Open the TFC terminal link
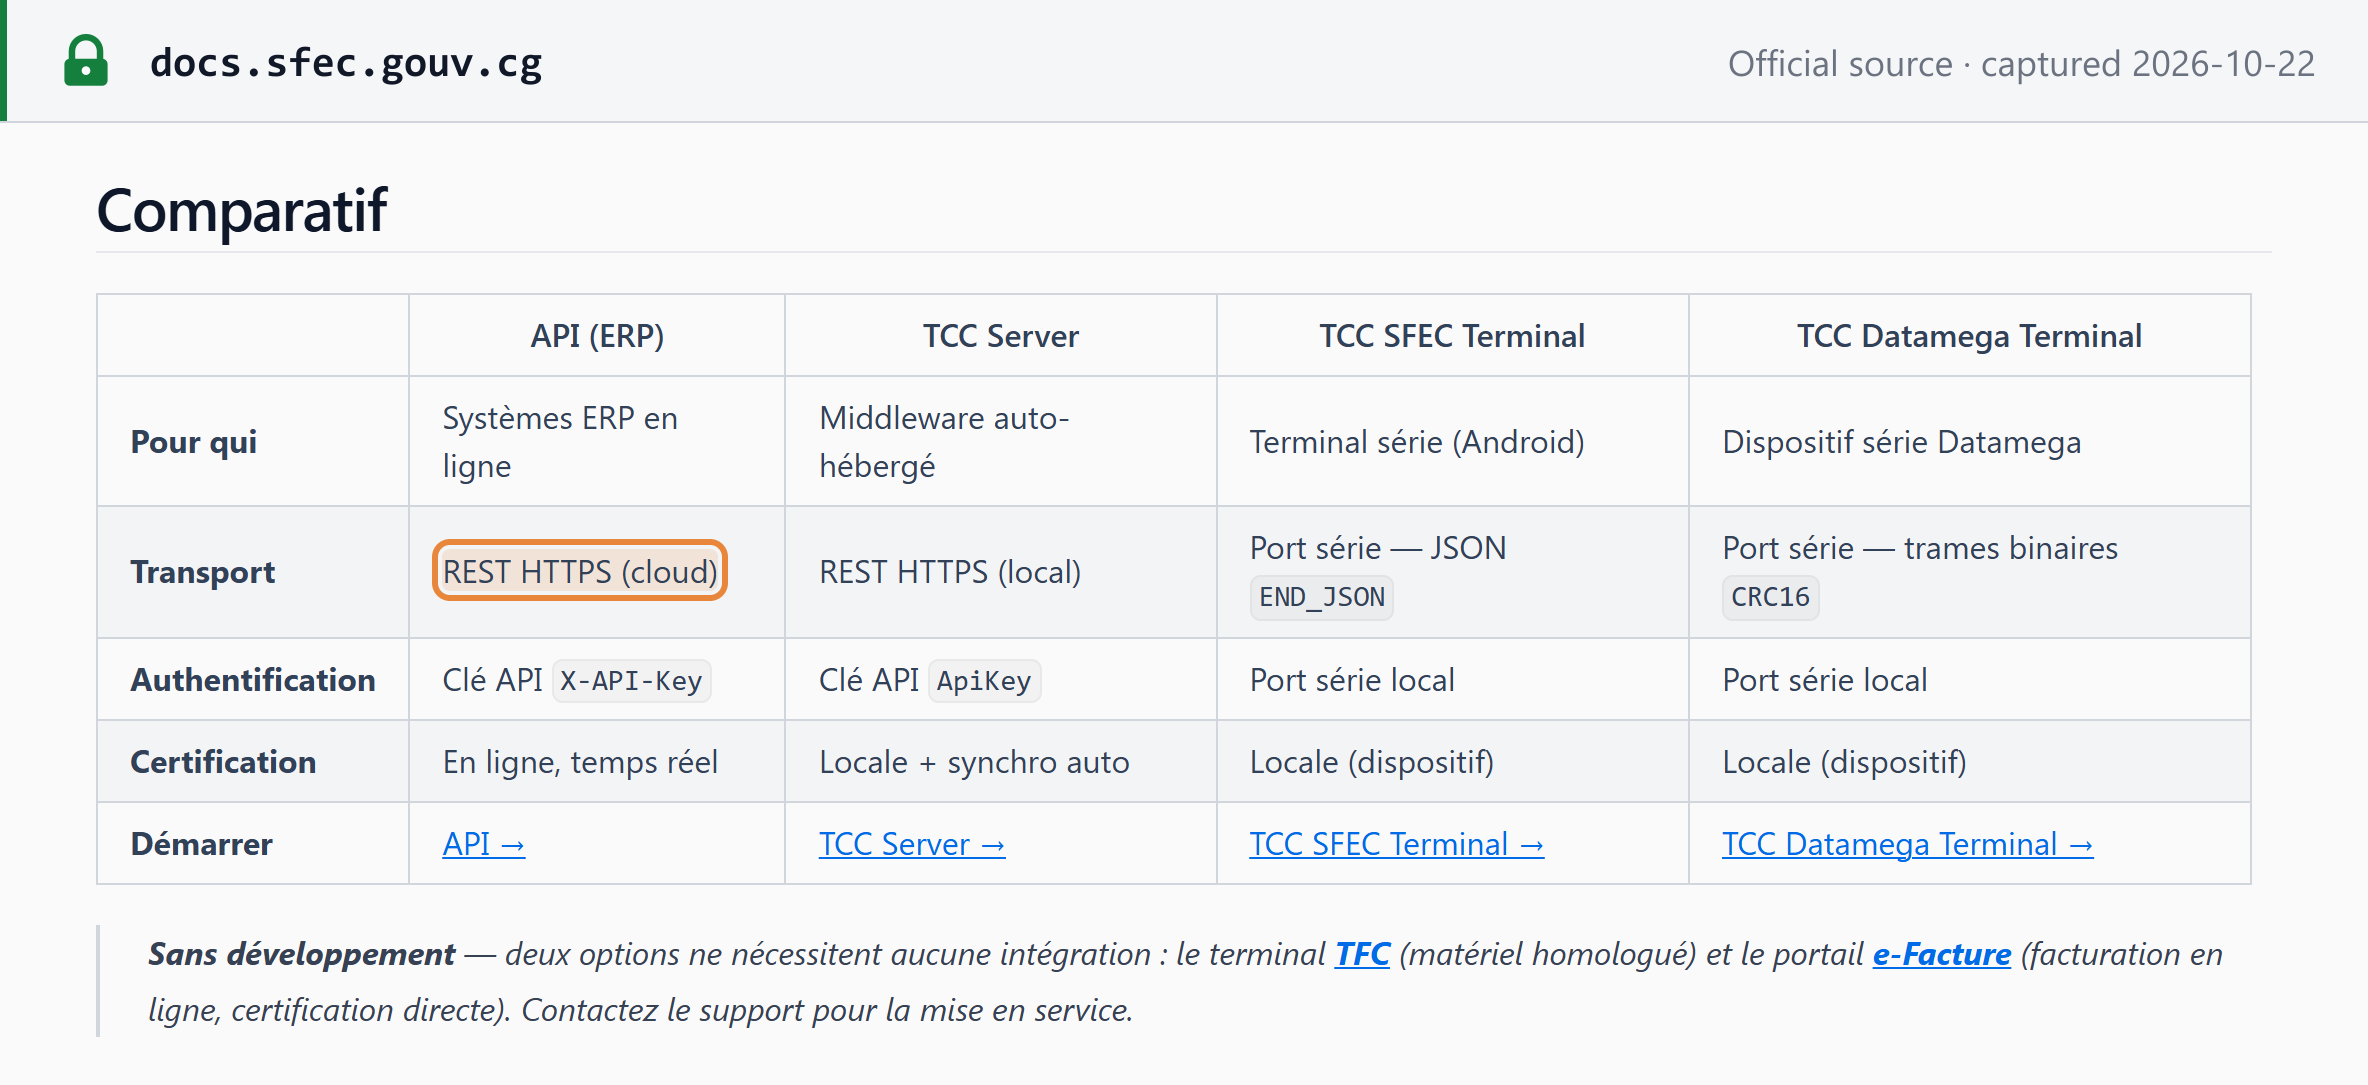The height and width of the screenshot is (1085, 2368). coord(1362,954)
